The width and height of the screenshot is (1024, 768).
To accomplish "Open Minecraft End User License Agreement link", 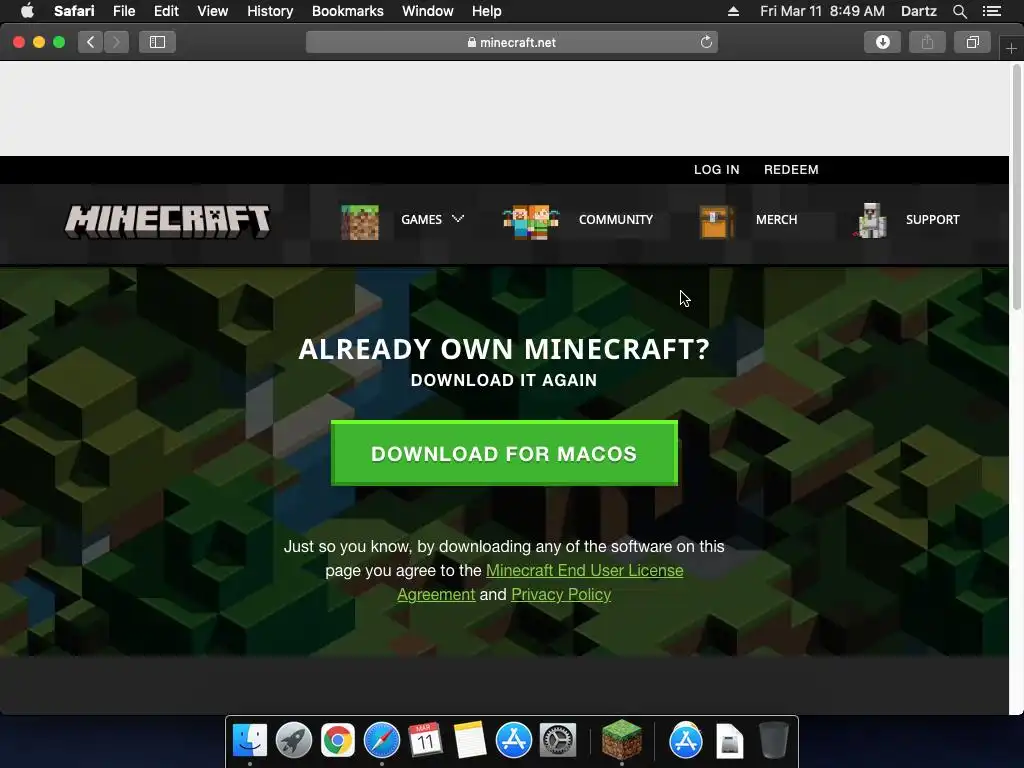I will tap(584, 571).
